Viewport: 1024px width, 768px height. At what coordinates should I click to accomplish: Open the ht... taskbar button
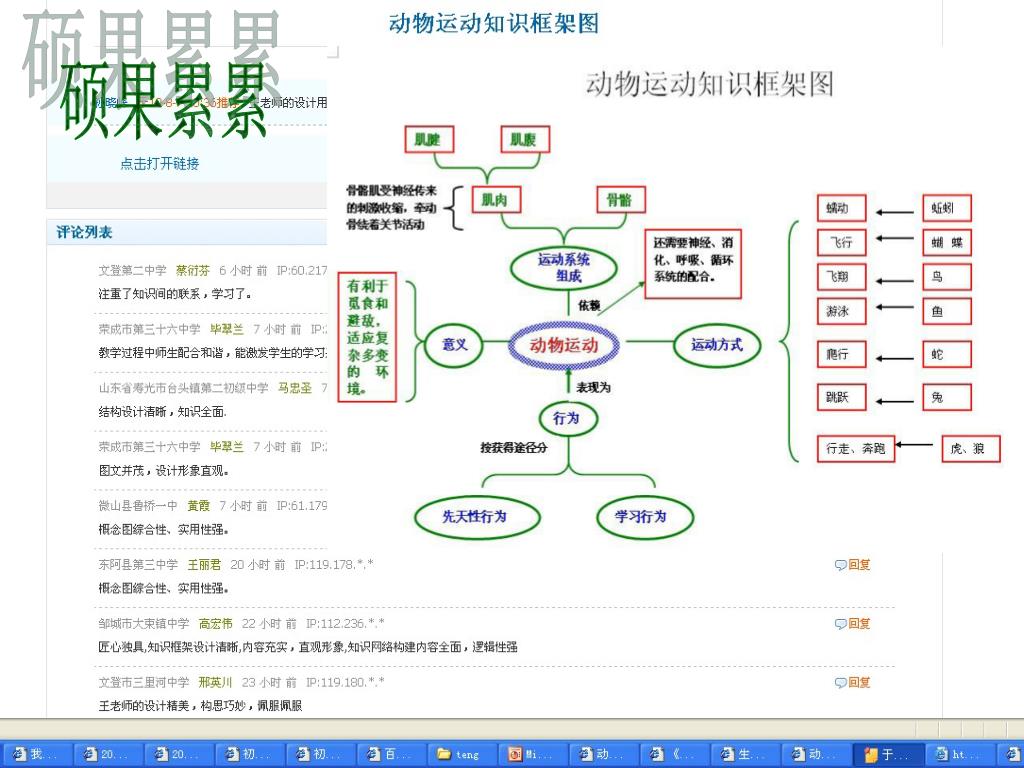pyautogui.click(x=959, y=754)
